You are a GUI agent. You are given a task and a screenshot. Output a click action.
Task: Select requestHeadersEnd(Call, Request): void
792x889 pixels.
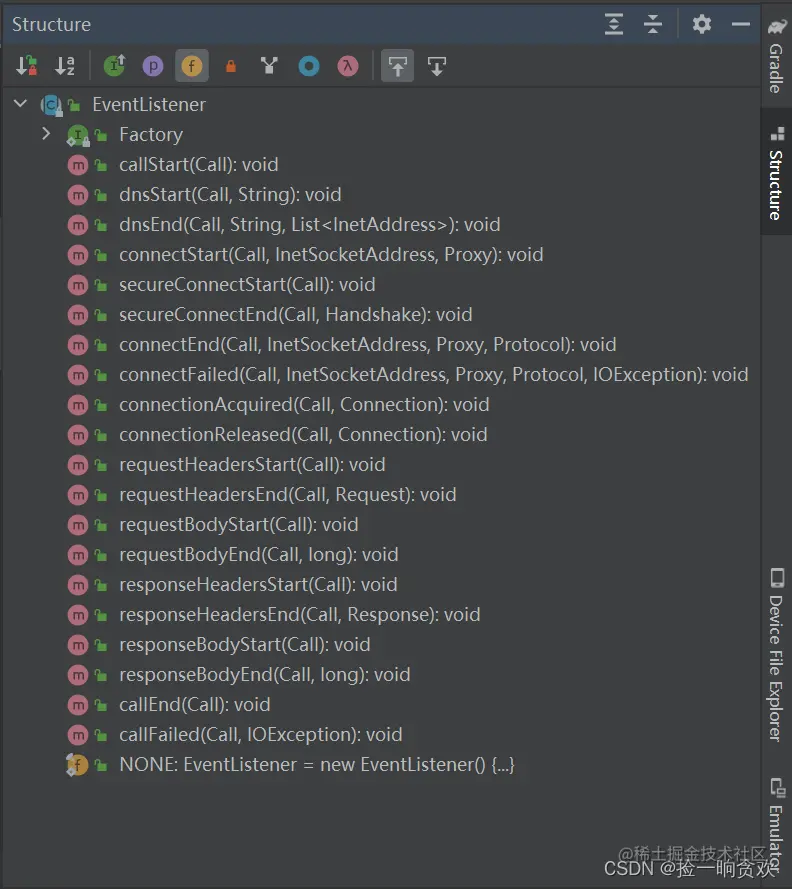pos(287,496)
